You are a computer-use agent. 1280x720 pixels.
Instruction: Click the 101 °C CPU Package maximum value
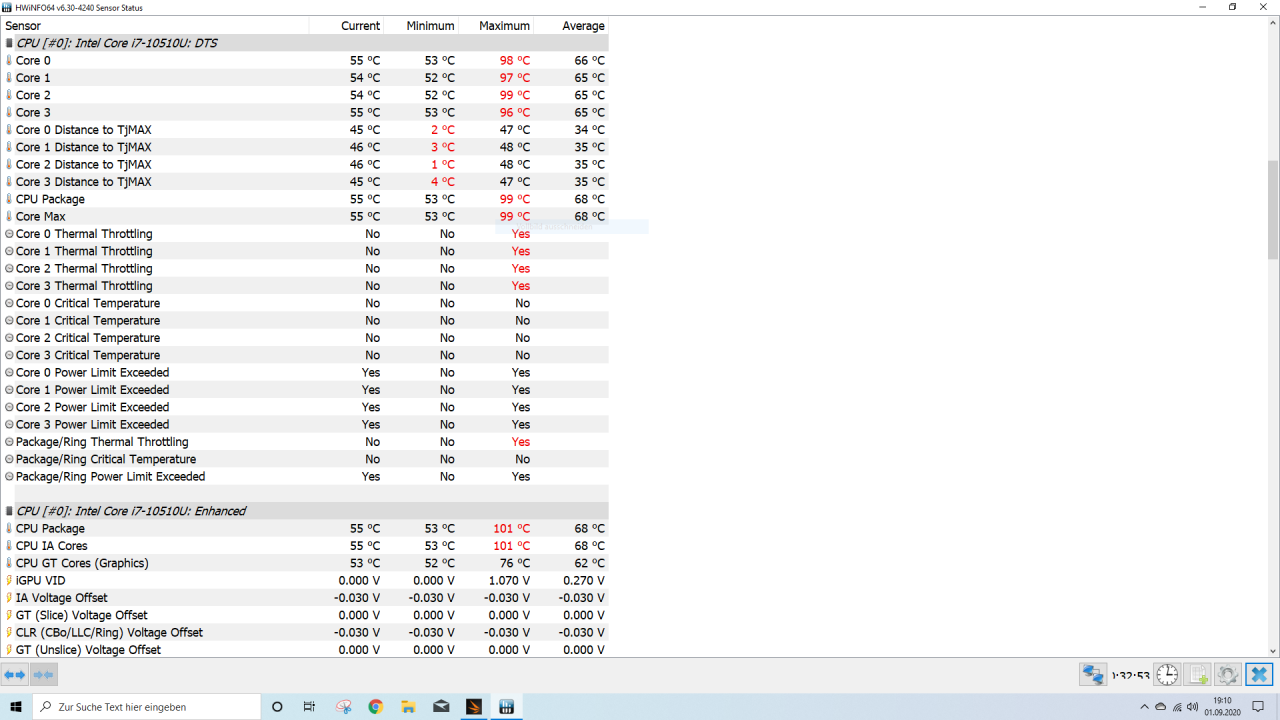(x=511, y=529)
